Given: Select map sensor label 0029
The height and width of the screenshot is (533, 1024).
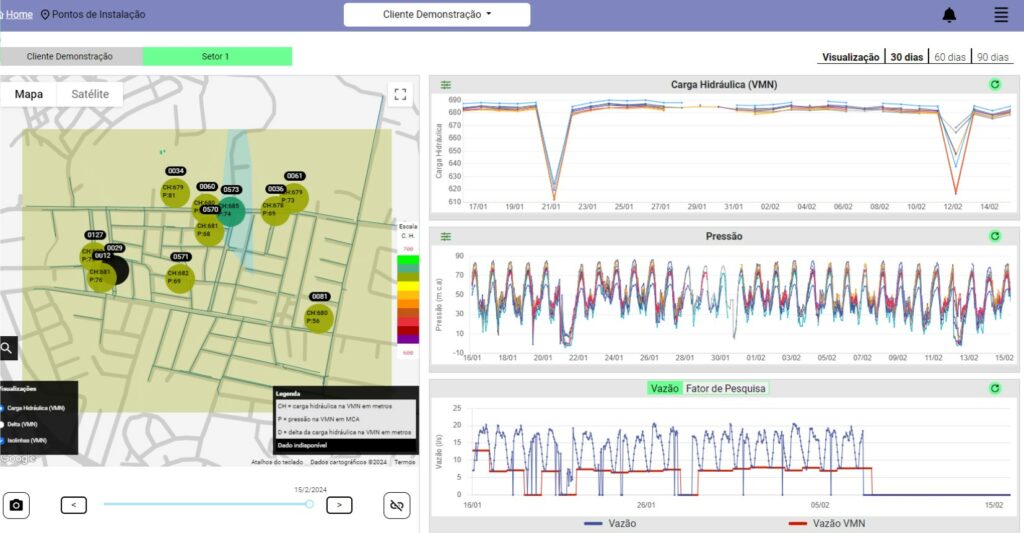Looking at the screenshot, I should pyautogui.click(x=114, y=248).
